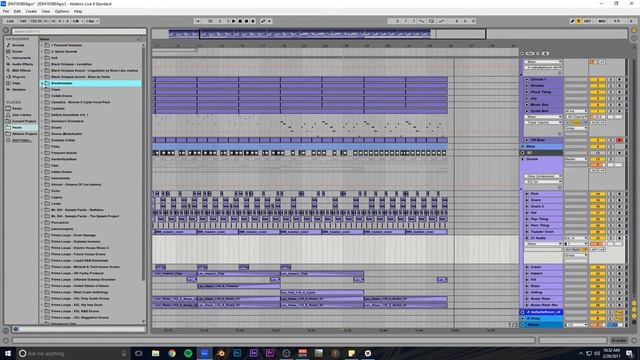Viewport: 640px width, 360px height.
Task: Click the Master track volume value
Action: [x=597, y=325]
